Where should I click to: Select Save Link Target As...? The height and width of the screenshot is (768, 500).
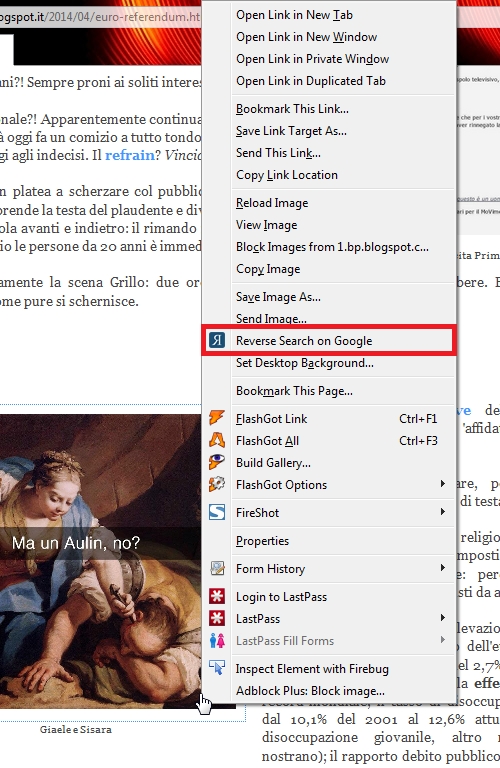coord(329,131)
